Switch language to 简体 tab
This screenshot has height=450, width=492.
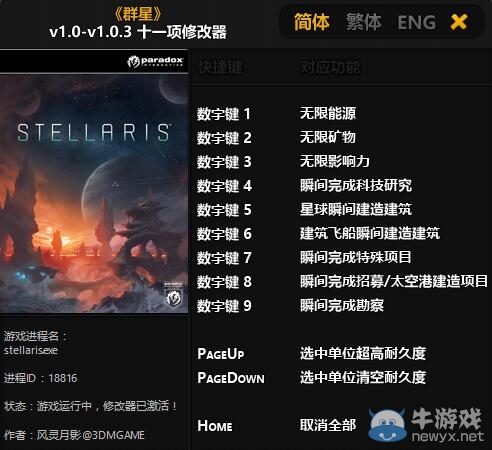click(312, 22)
